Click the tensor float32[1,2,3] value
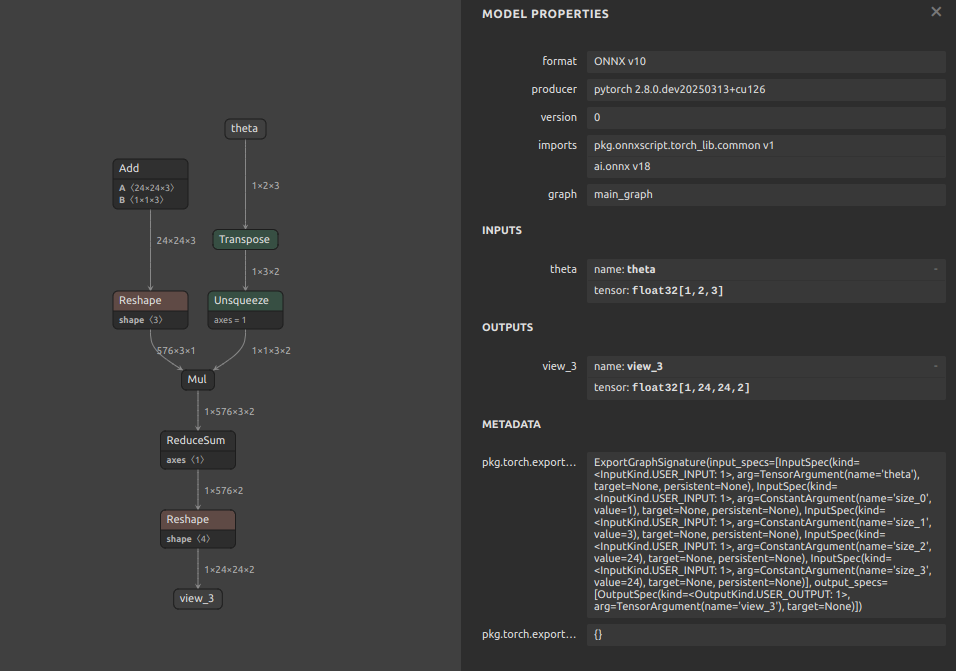This screenshot has width=956, height=671. [x=766, y=291]
